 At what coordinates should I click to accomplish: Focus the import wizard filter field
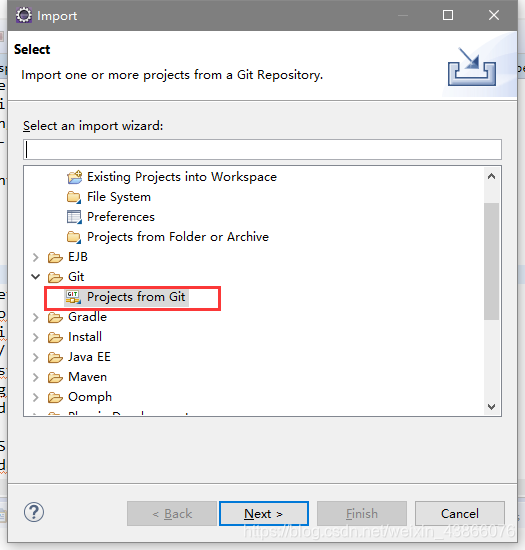[x=262, y=149]
